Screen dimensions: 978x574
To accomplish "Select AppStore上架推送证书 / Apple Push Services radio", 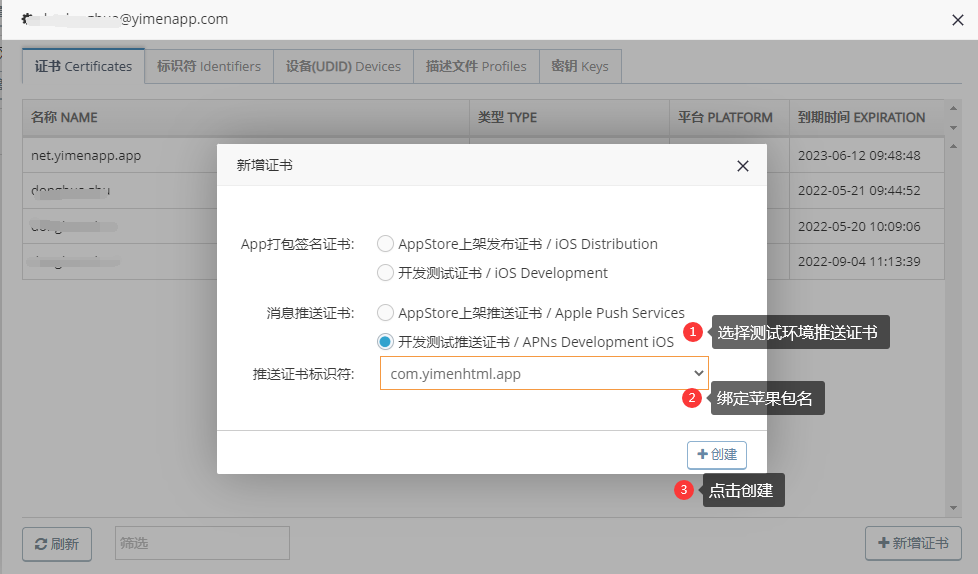I will [385, 313].
